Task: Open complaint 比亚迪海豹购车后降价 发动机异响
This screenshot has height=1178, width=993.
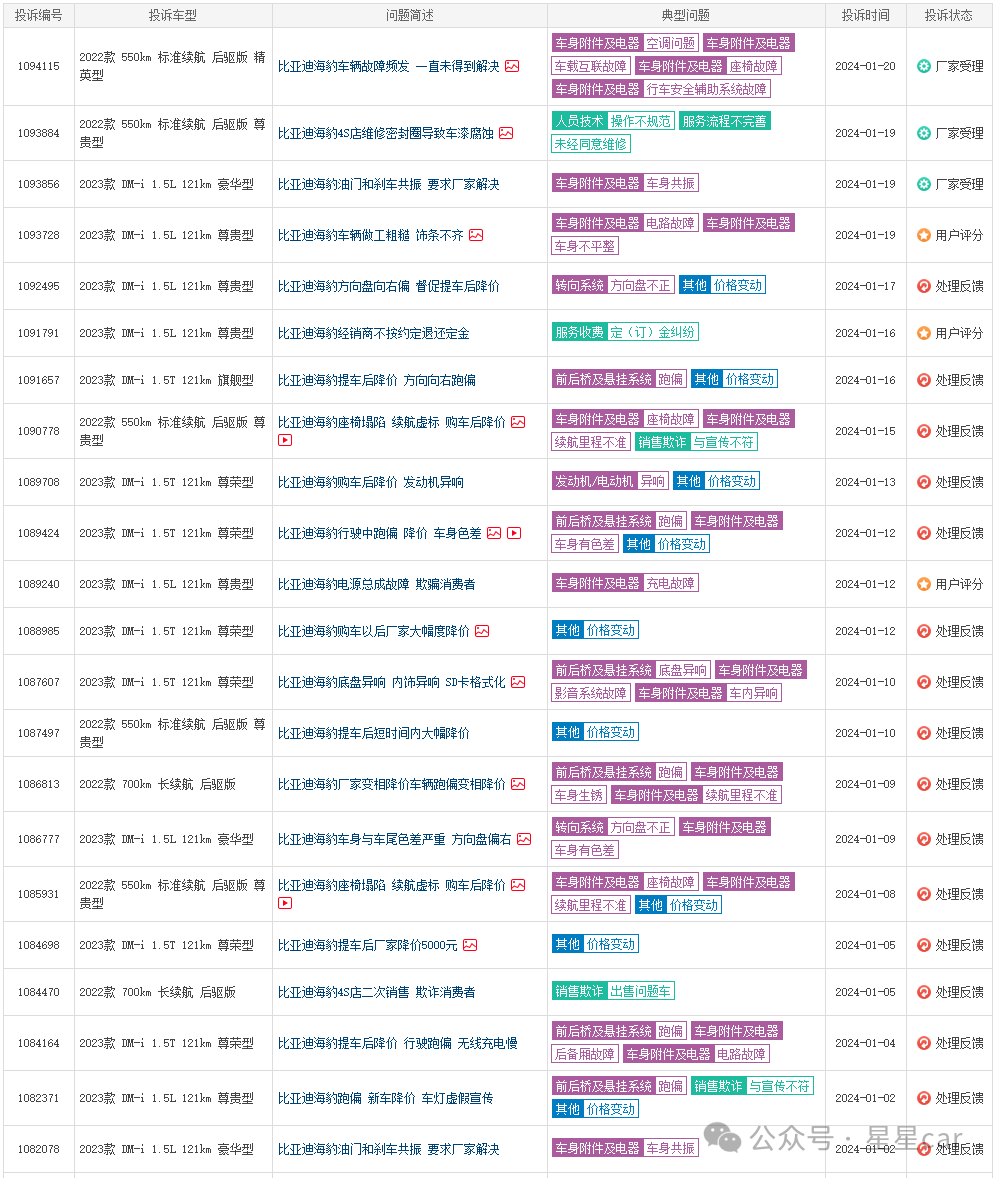Action: pyautogui.click(x=370, y=482)
